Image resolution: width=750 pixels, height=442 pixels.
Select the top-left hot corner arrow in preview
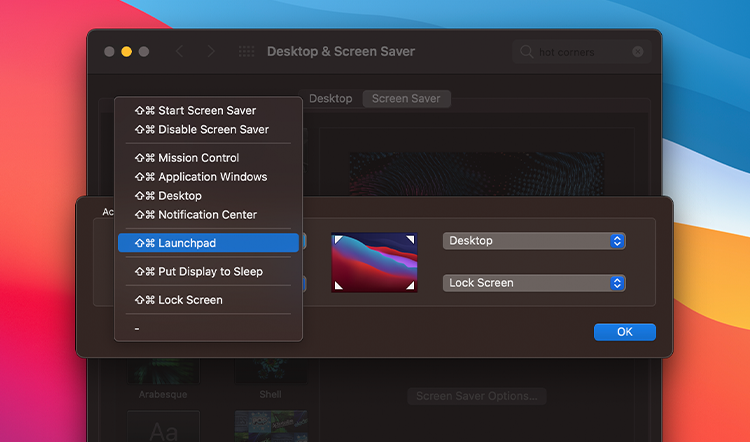click(x=339, y=239)
